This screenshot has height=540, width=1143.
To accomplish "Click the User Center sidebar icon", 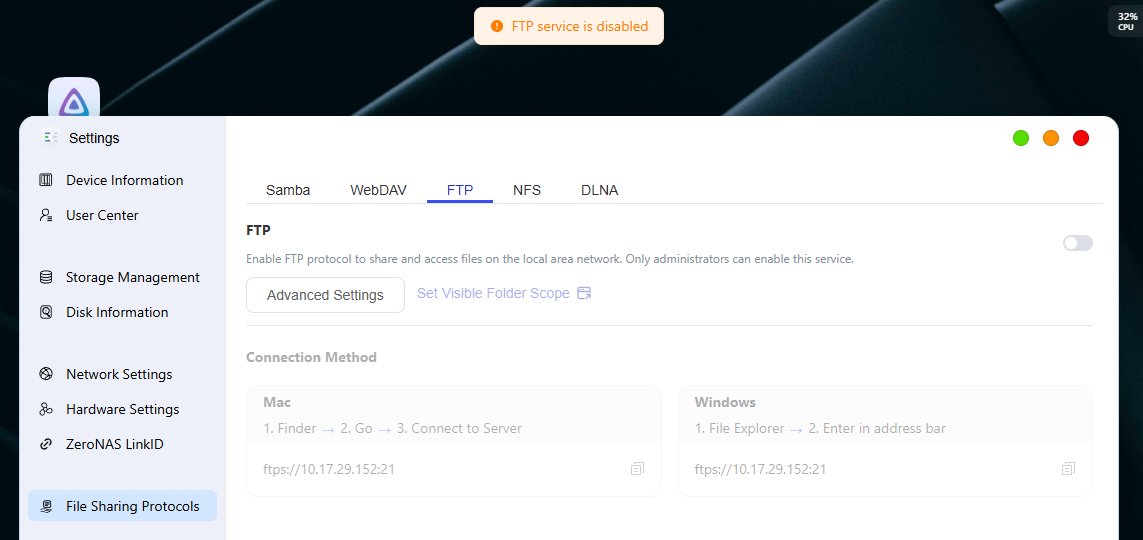I will (x=46, y=215).
